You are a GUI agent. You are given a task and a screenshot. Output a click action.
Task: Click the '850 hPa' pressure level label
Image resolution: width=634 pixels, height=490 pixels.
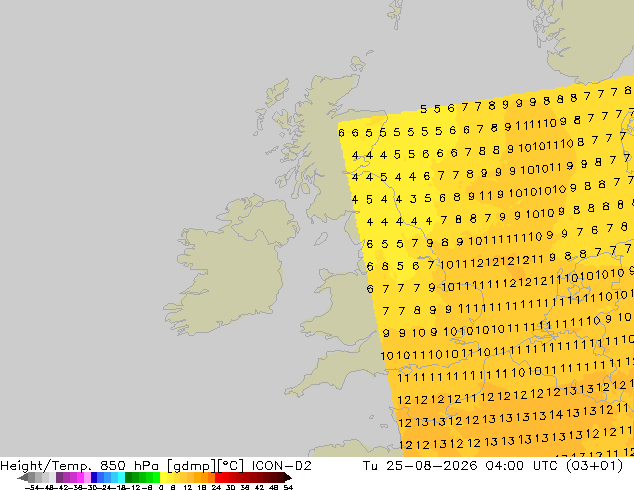pyautogui.click(x=130, y=466)
